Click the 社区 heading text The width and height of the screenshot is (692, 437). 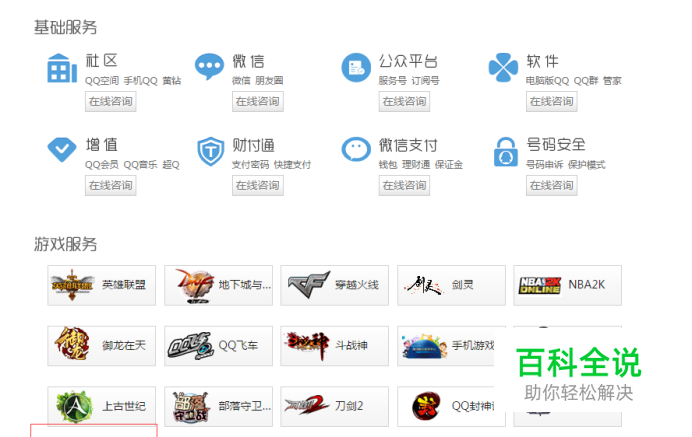(102, 60)
